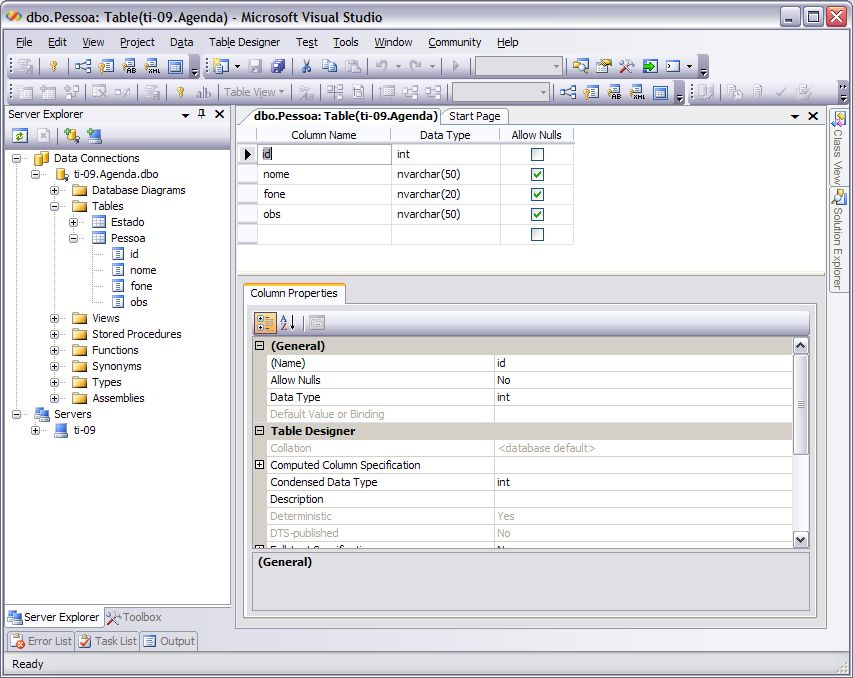853x678 pixels.
Task: Collapse the Pessoa table node
Action: [74, 238]
